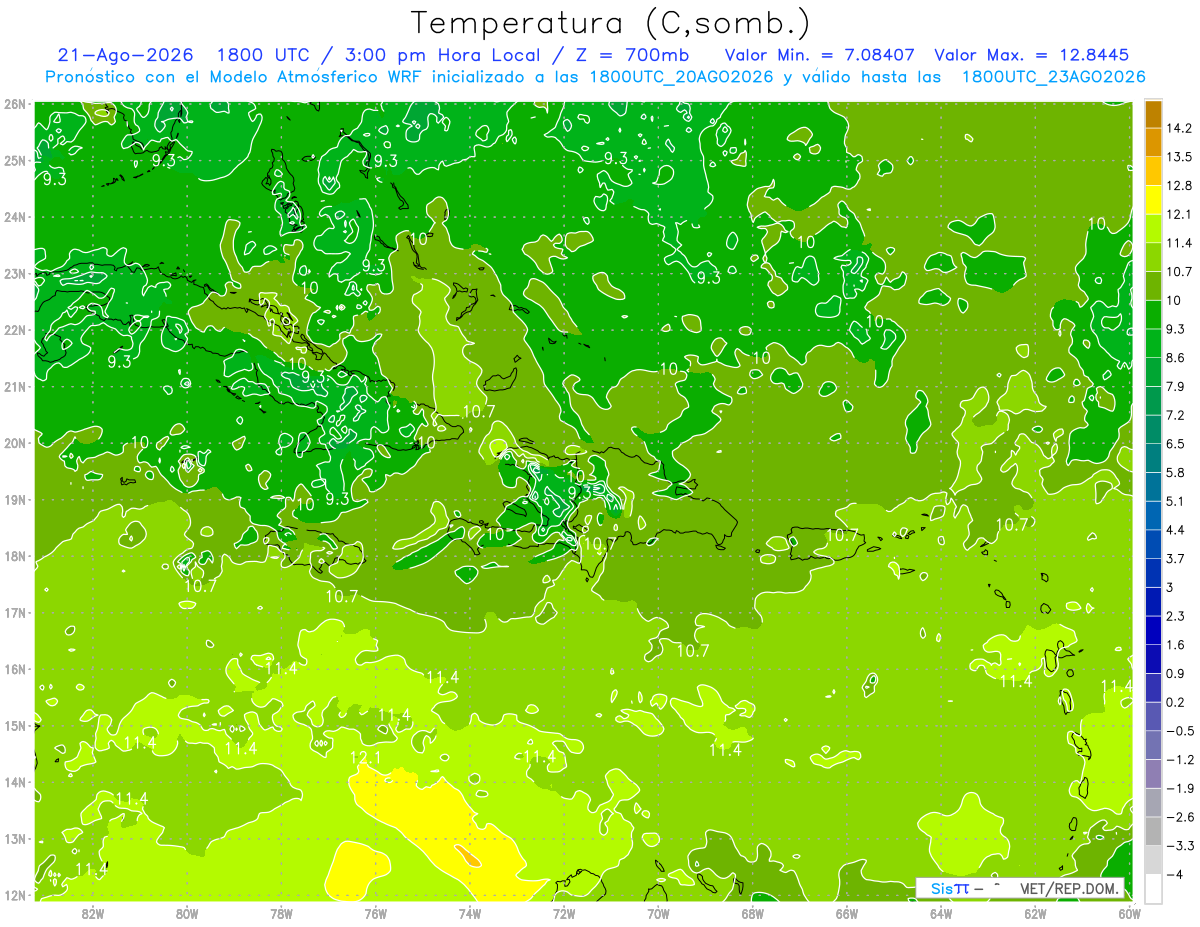Click the legend value '1.6'

[x=1176, y=645]
